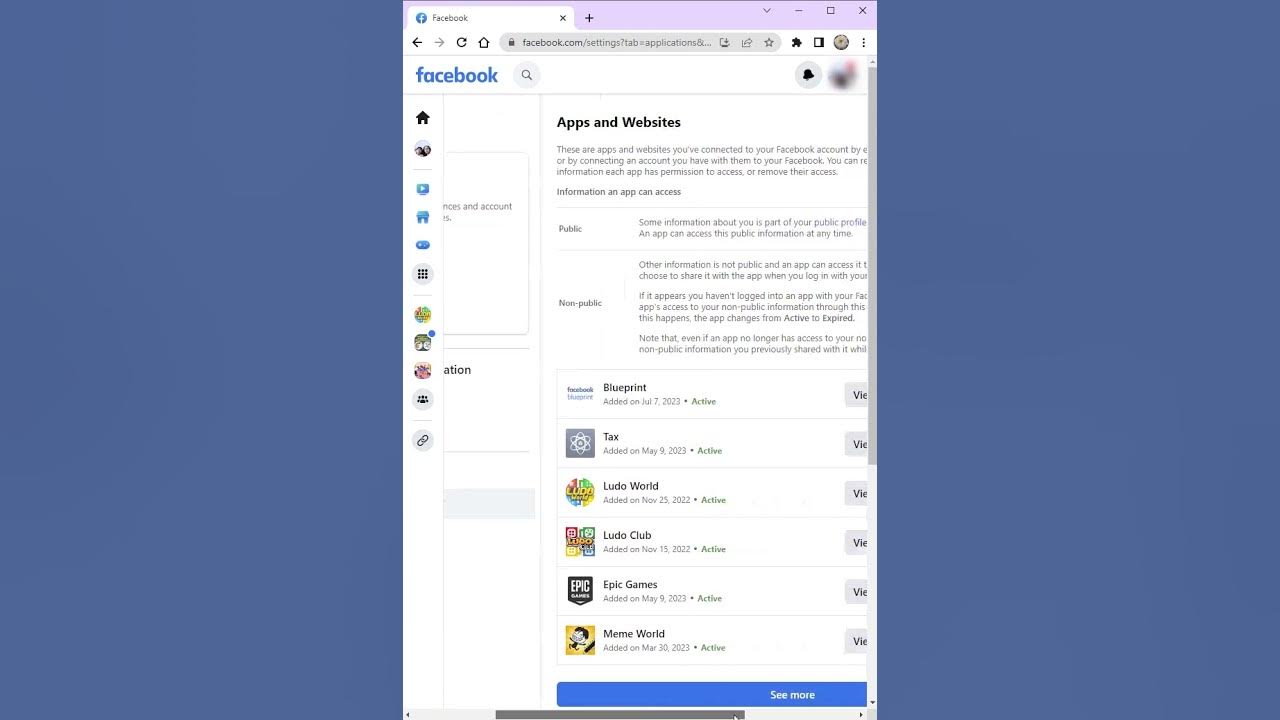Click the Blueprint app logo
Screen dimensions: 1280x720
(x=580, y=394)
